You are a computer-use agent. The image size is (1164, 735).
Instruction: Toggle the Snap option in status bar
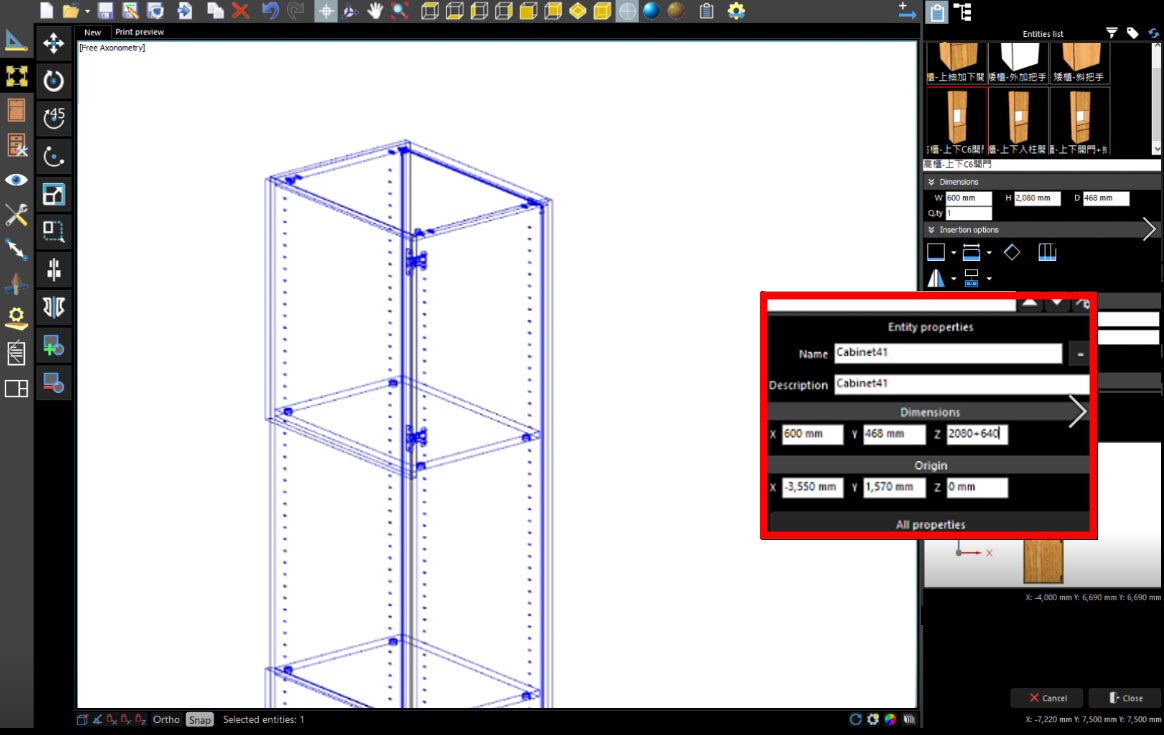200,720
